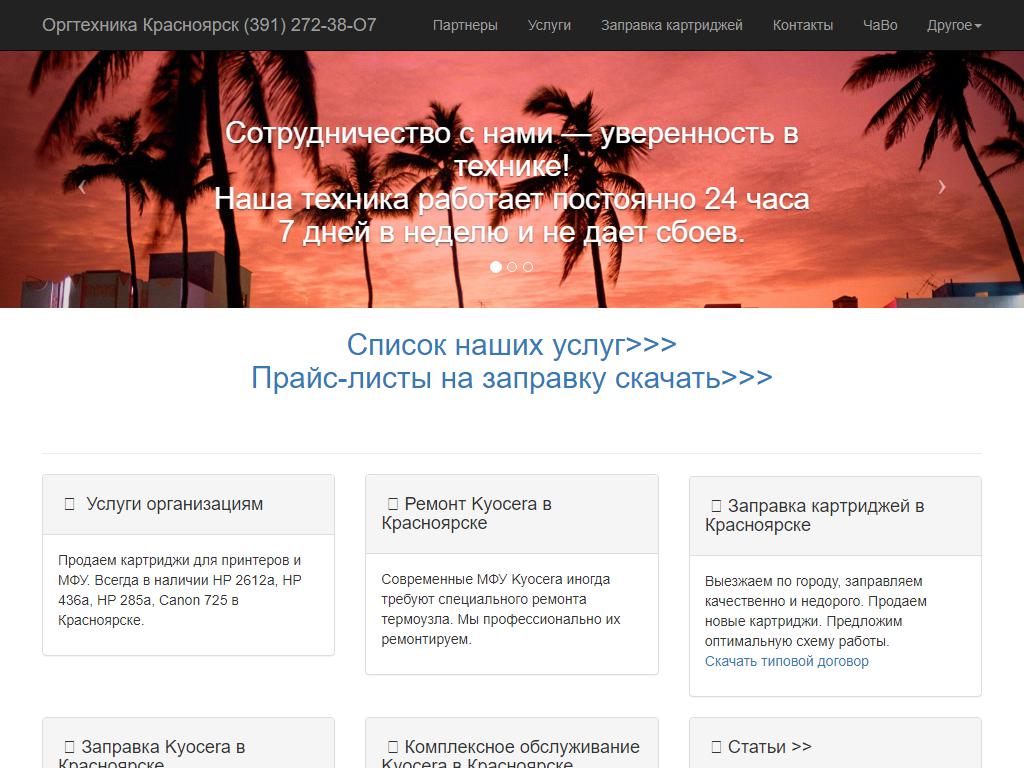Click Скачать типовой договор link

[x=786, y=661]
